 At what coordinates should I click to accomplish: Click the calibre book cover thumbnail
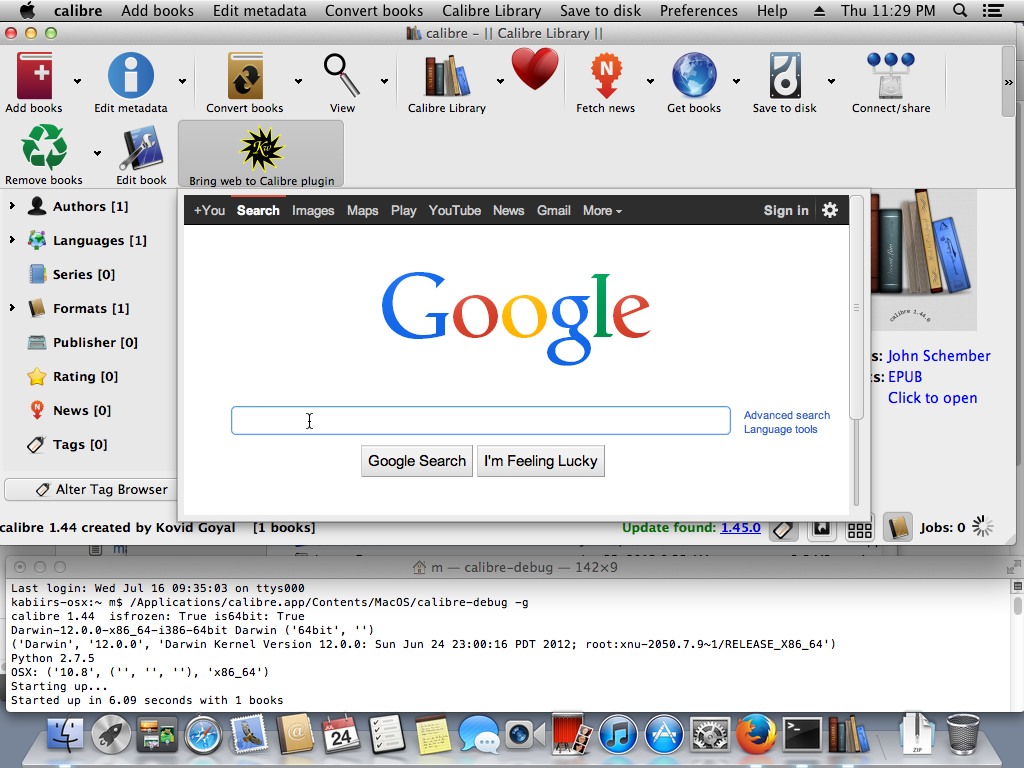(923, 259)
